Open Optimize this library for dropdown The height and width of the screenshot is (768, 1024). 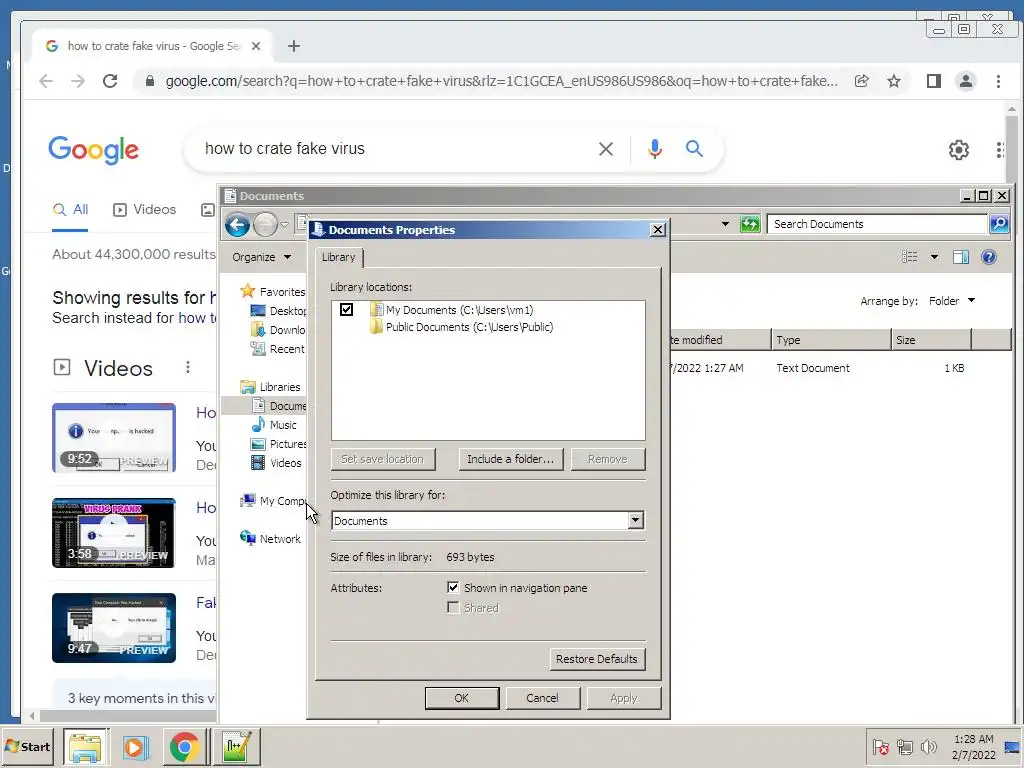tap(635, 520)
